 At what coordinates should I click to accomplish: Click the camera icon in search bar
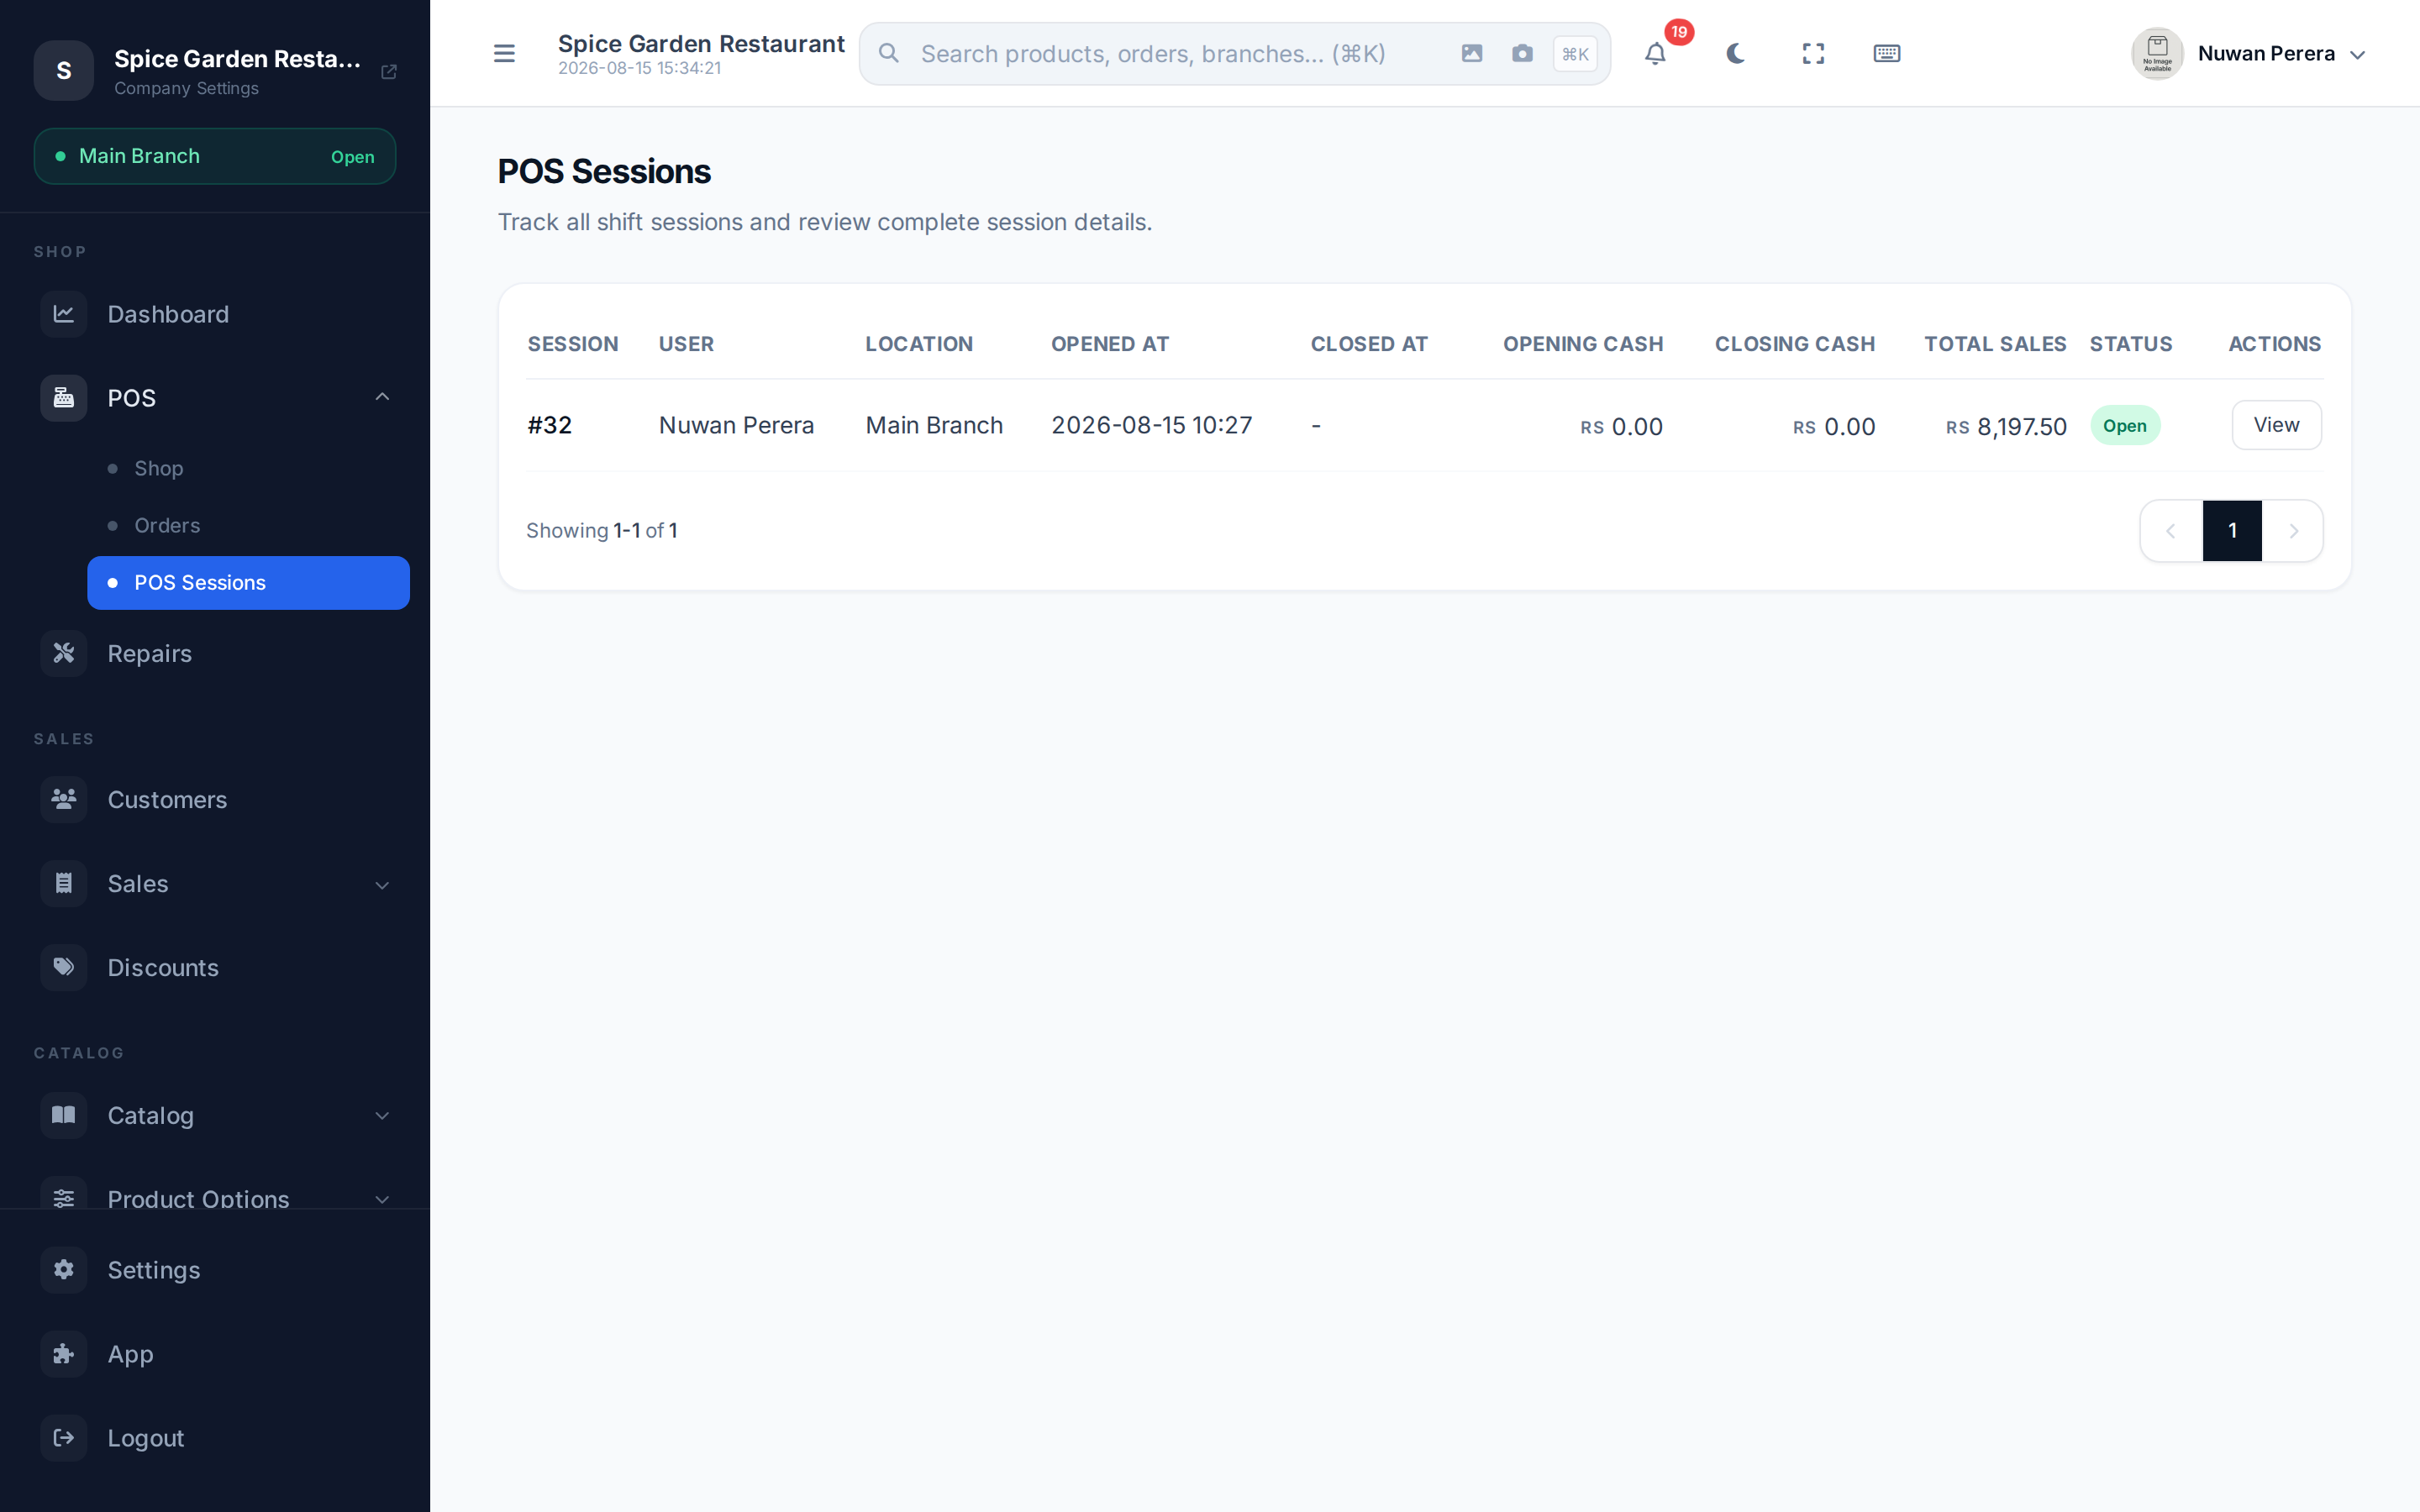point(1522,53)
